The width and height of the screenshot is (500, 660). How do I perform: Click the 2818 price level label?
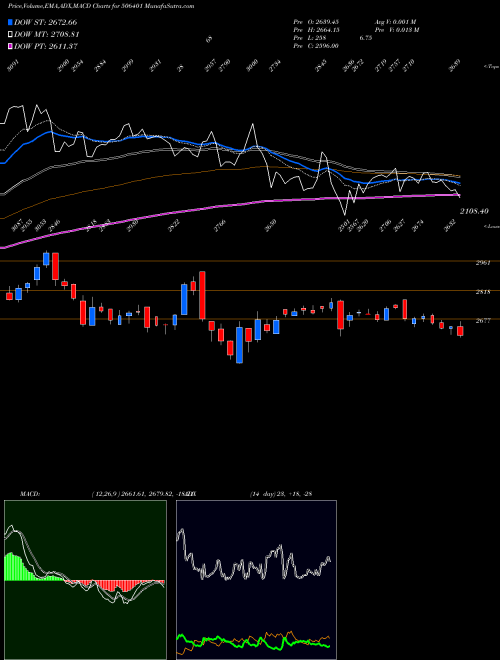tap(483, 292)
